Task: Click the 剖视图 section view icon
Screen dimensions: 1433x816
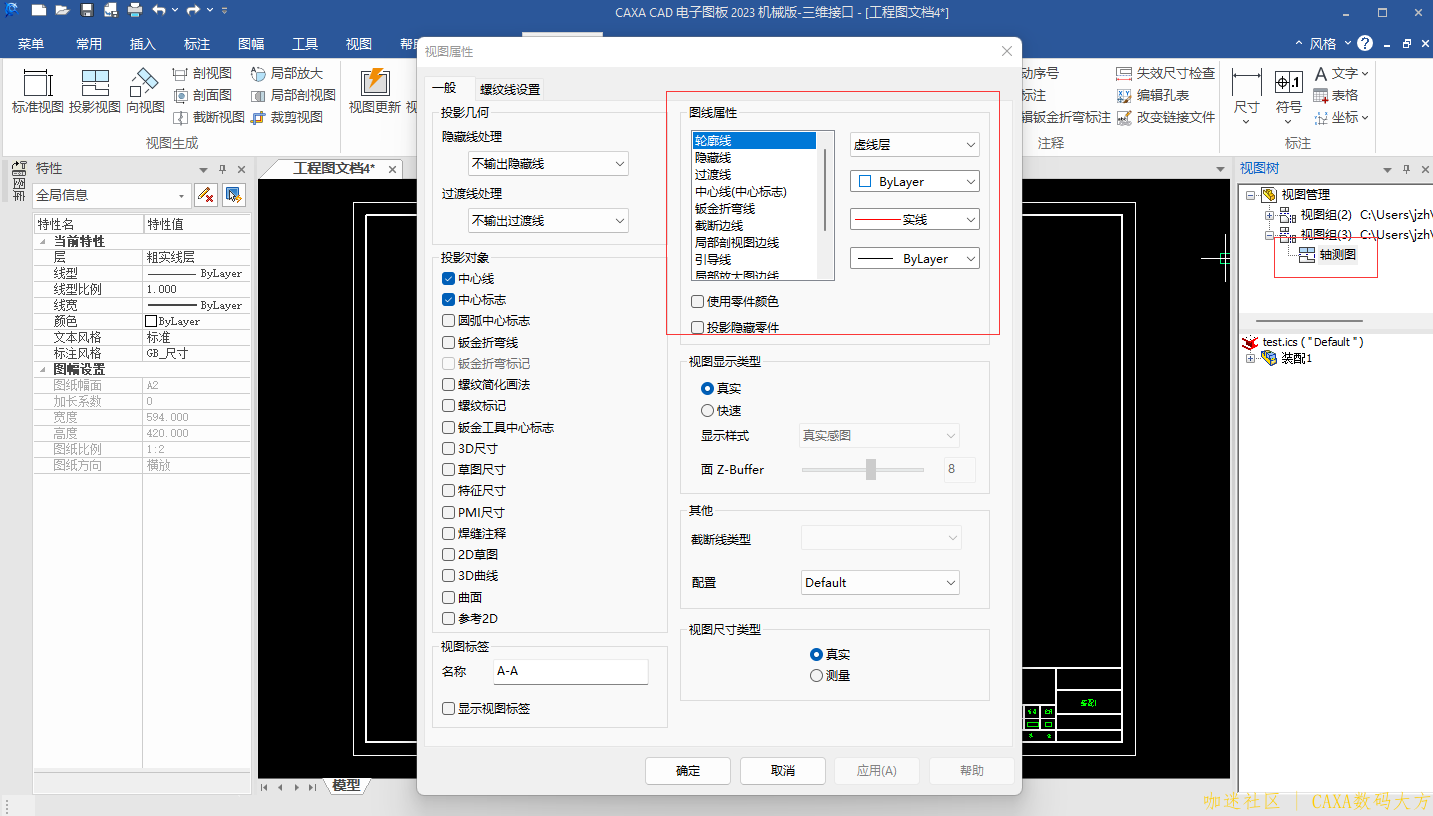Action: (180, 73)
